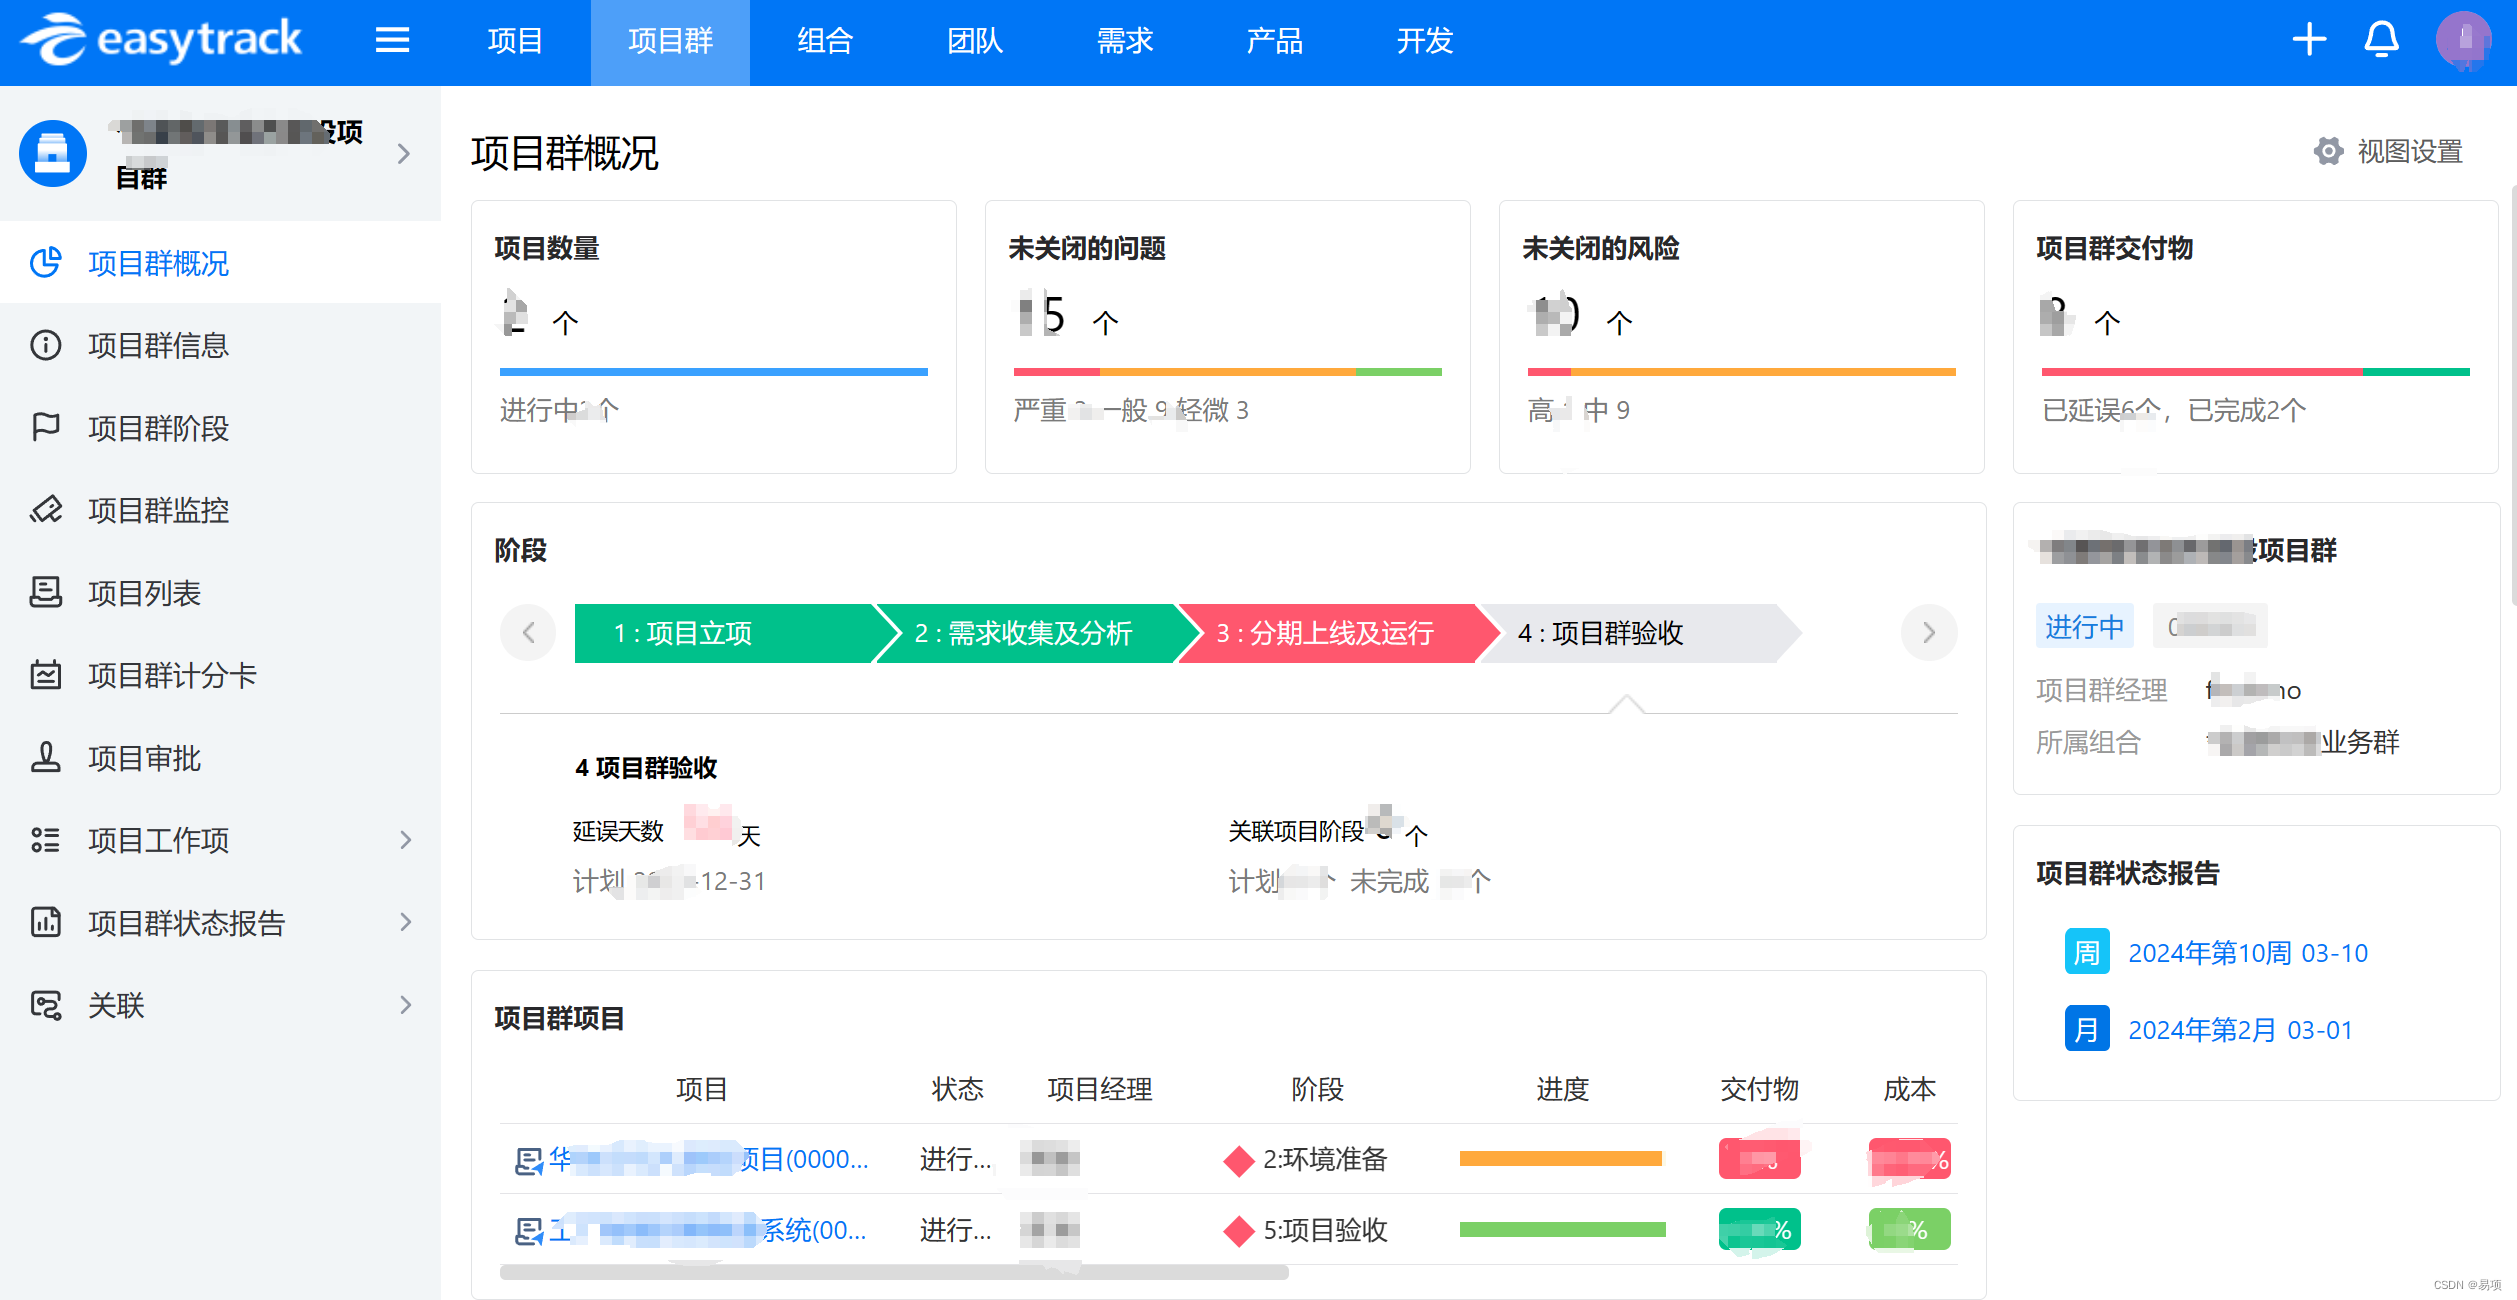Viewport: 2517px width, 1300px height.
Task: Switch to the 团队 top tab
Action: pos(974,41)
